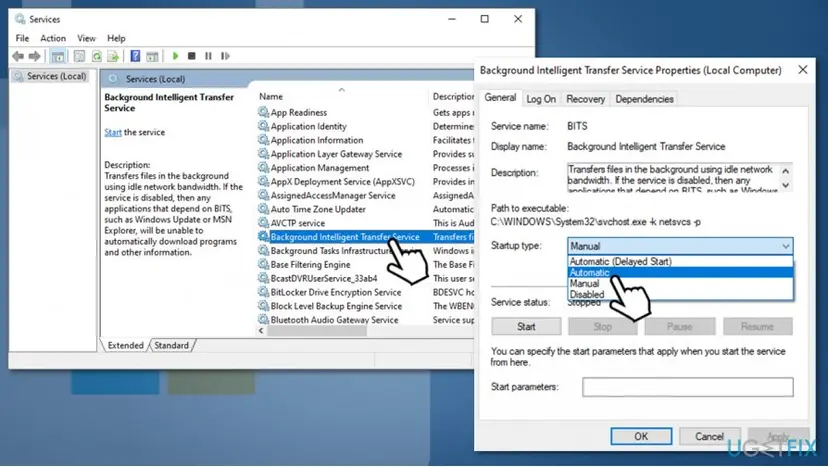Image resolution: width=828 pixels, height=467 pixels.
Task: Open the View menu
Action: [x=86, y=38]
